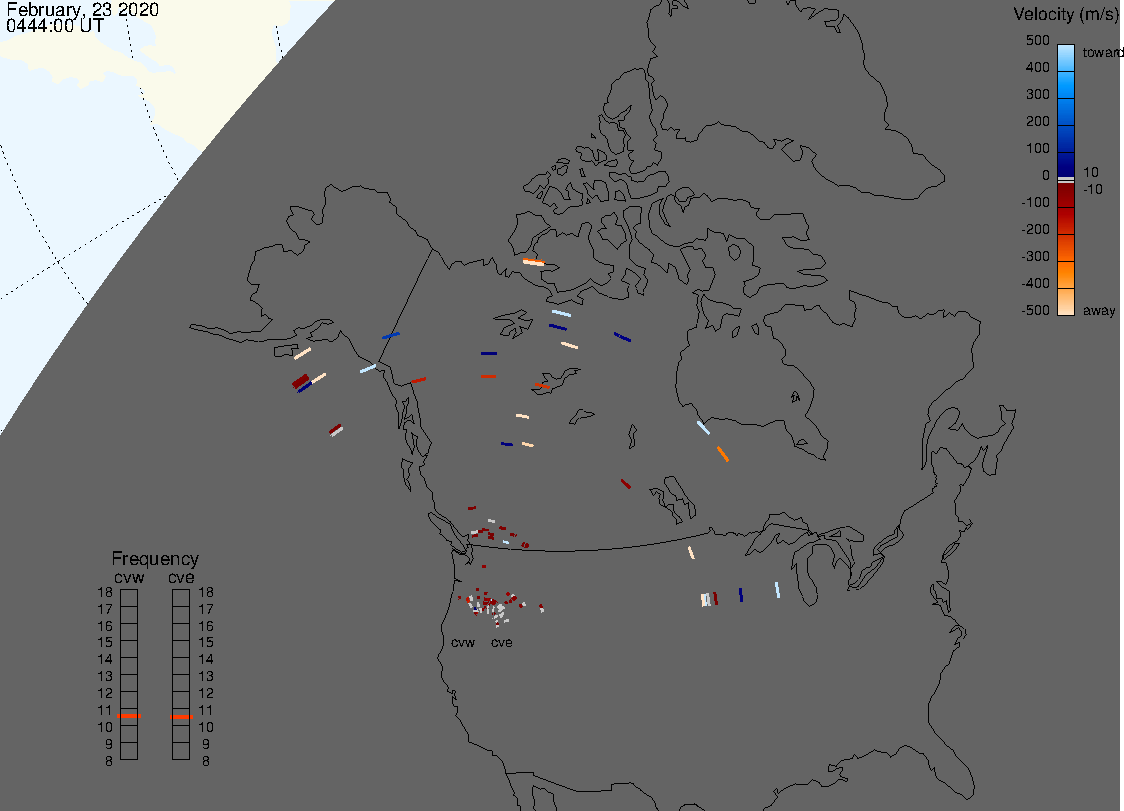Screen dimensions: 1124x811
Task: Click '14' left of the cvw frequency bar
Action: 105,660
